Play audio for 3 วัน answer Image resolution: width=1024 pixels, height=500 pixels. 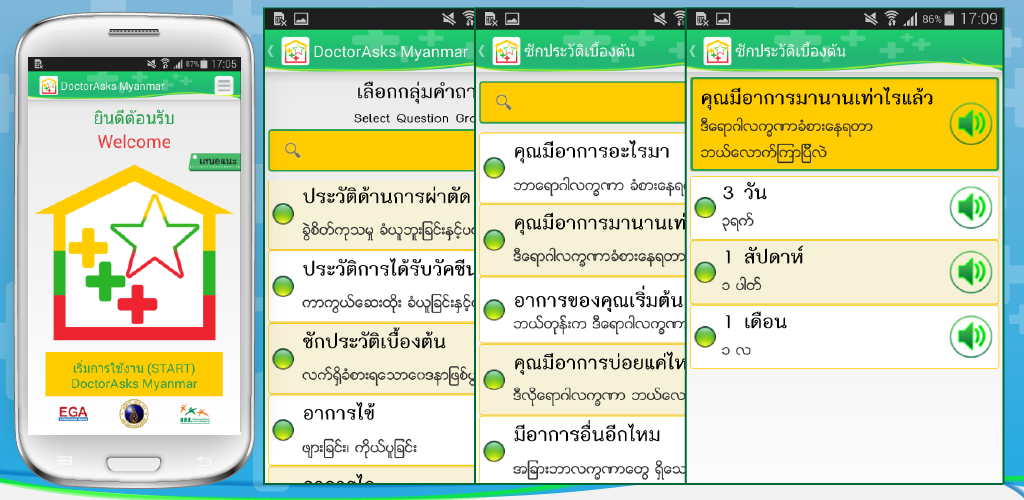(970, 208)
